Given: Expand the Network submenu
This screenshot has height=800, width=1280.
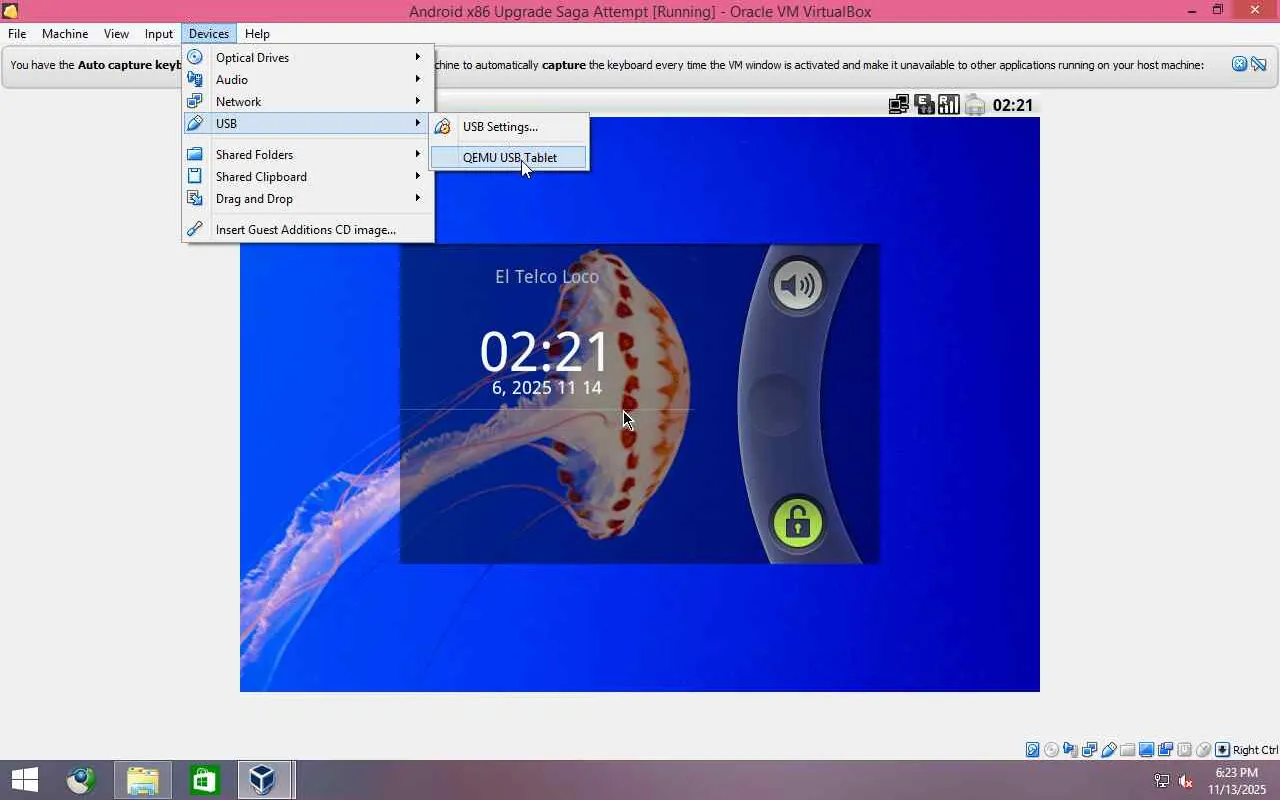Looking at the screenshot, I should click(308, 101).
